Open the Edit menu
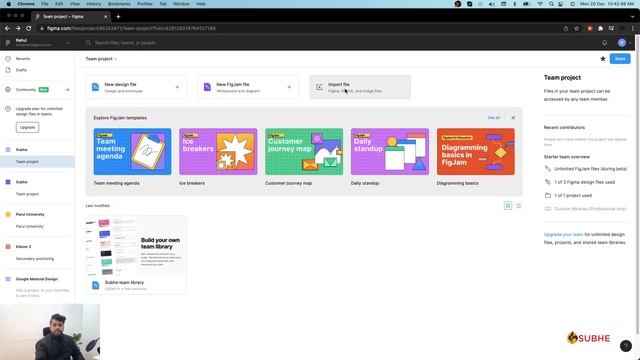Image resolution: width=640 pixels, height=360 pixels. 59,4
